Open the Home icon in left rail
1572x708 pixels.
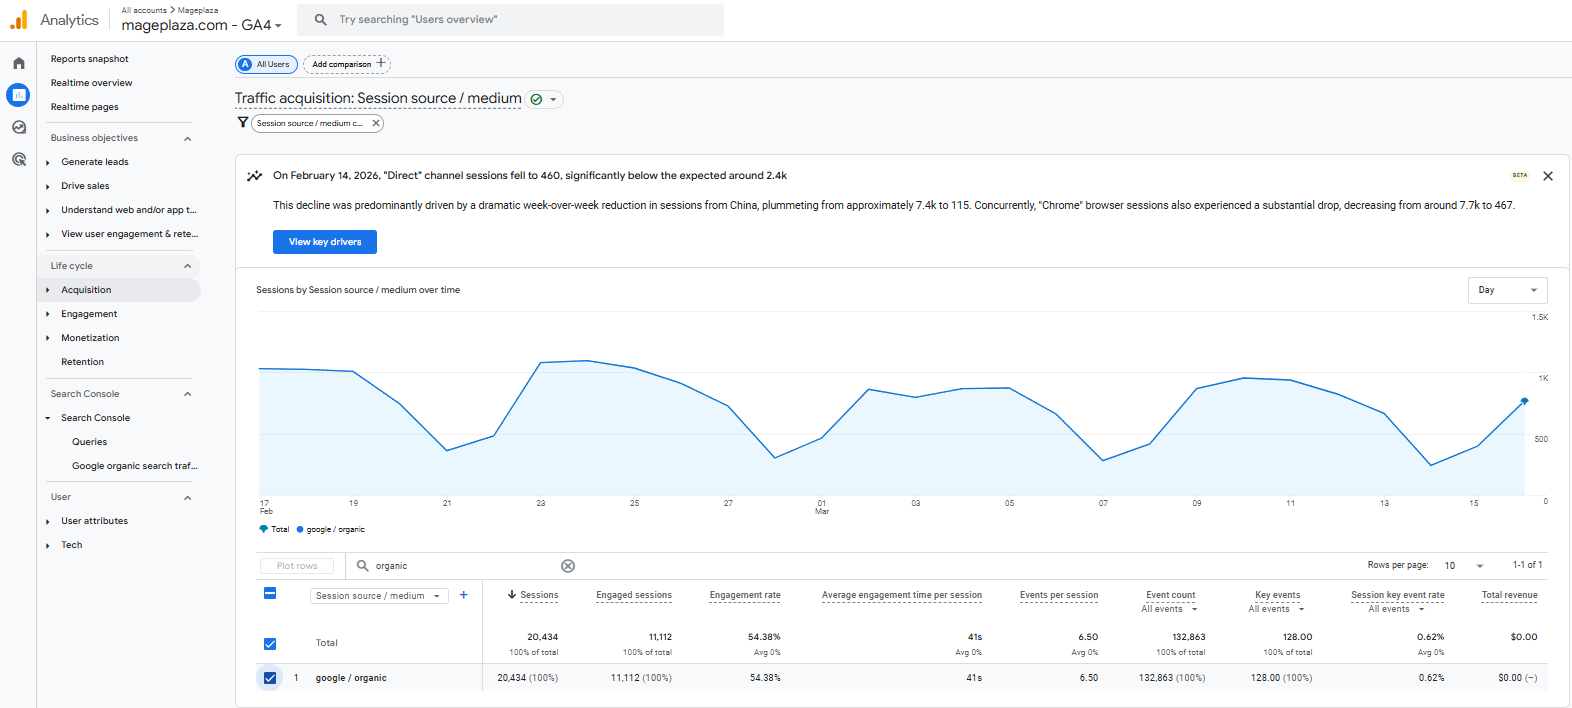[x=18, y=63]
